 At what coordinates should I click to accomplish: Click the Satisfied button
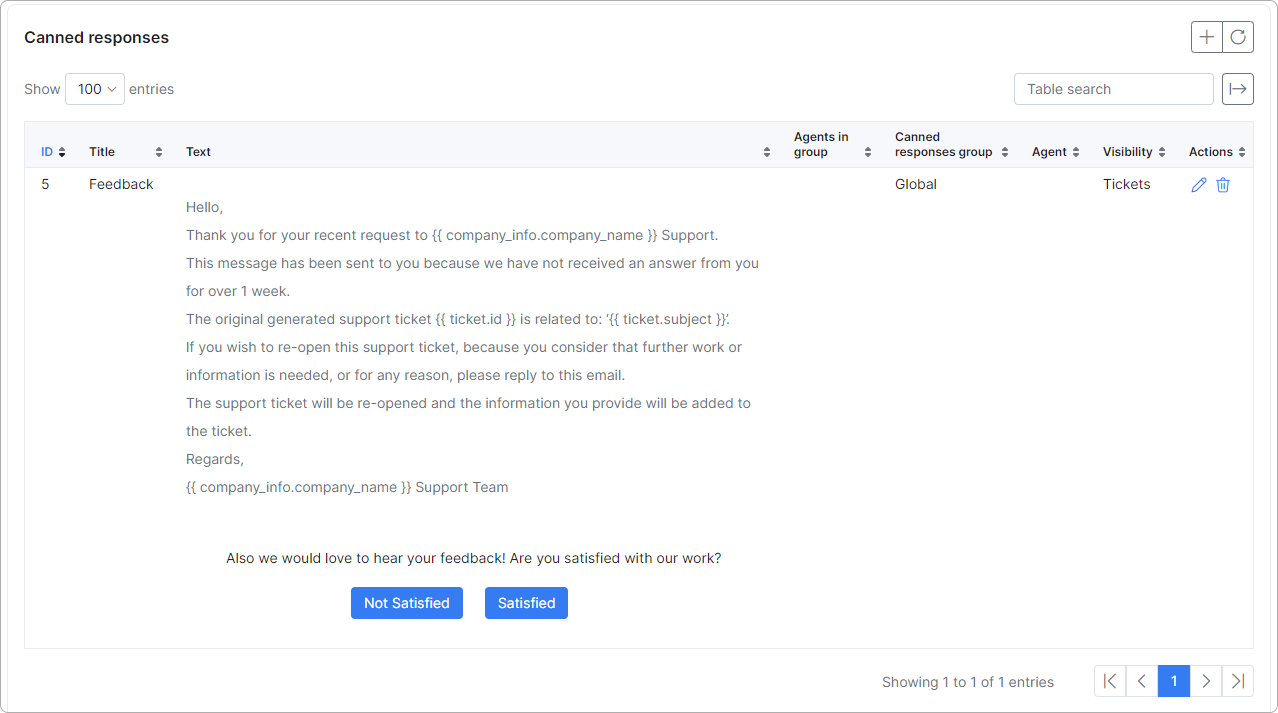click(526, 603)
